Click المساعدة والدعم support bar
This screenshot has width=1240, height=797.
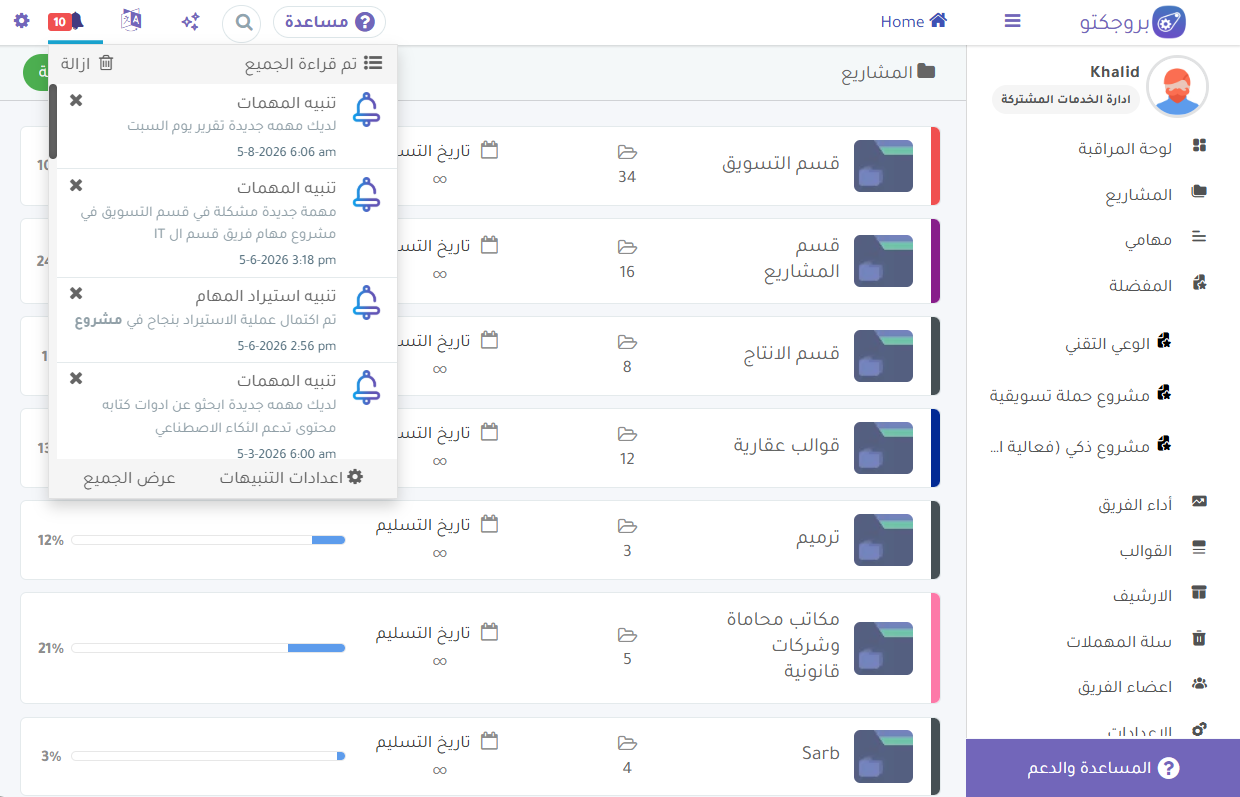pyautogui.click(x=1103, y=768)
